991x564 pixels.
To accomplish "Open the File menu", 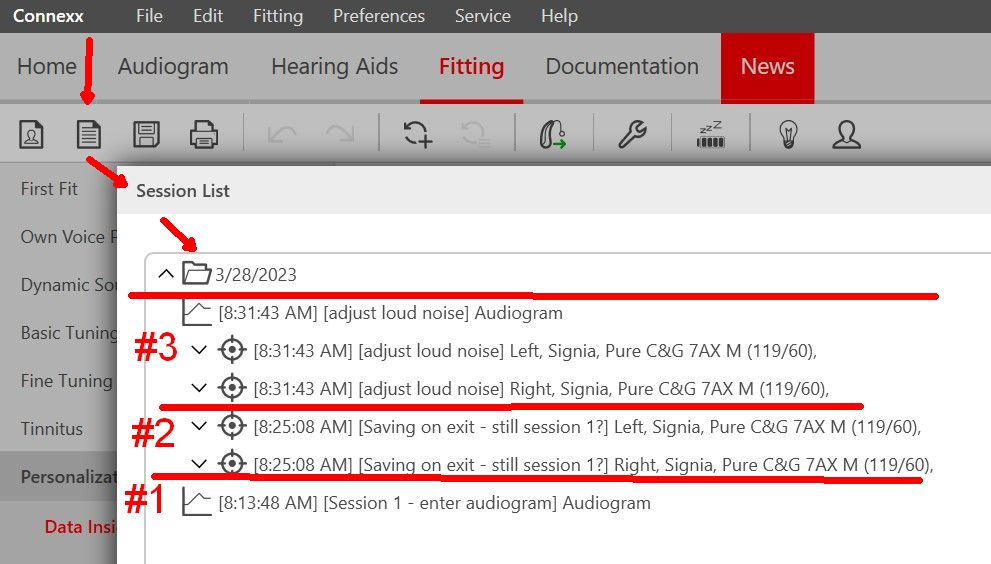I will click(149, 16).
